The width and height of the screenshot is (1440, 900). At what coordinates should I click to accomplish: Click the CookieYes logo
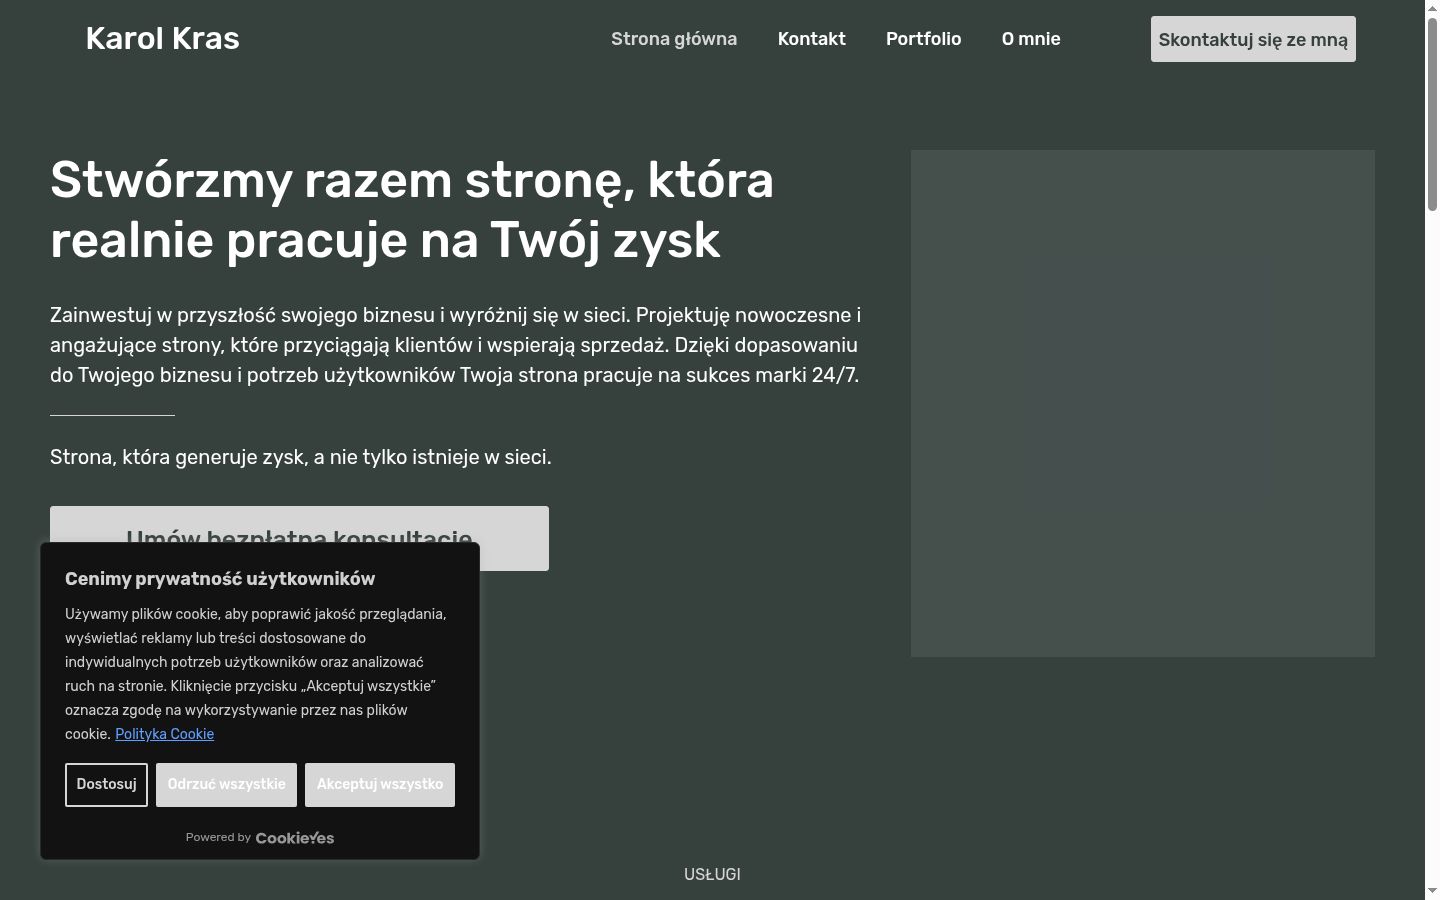pyautogui.click(x=295, y=838)
